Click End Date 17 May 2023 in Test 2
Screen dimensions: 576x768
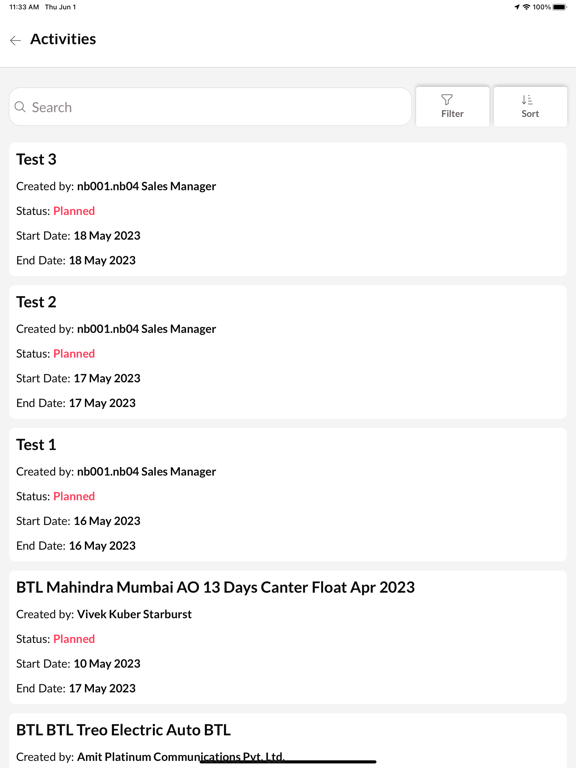[76, 403]
